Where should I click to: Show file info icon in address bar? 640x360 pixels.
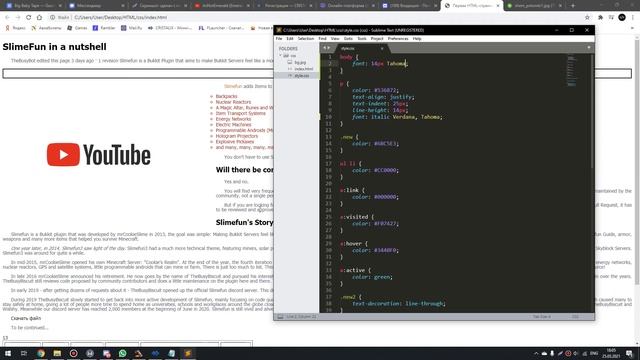point(53,18)
